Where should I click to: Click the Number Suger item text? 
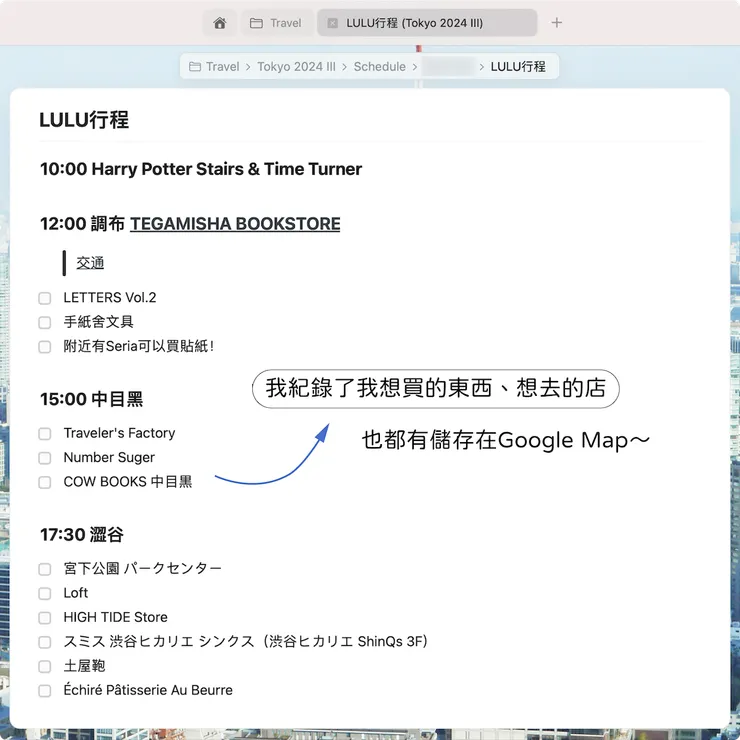tap(109, 457)
